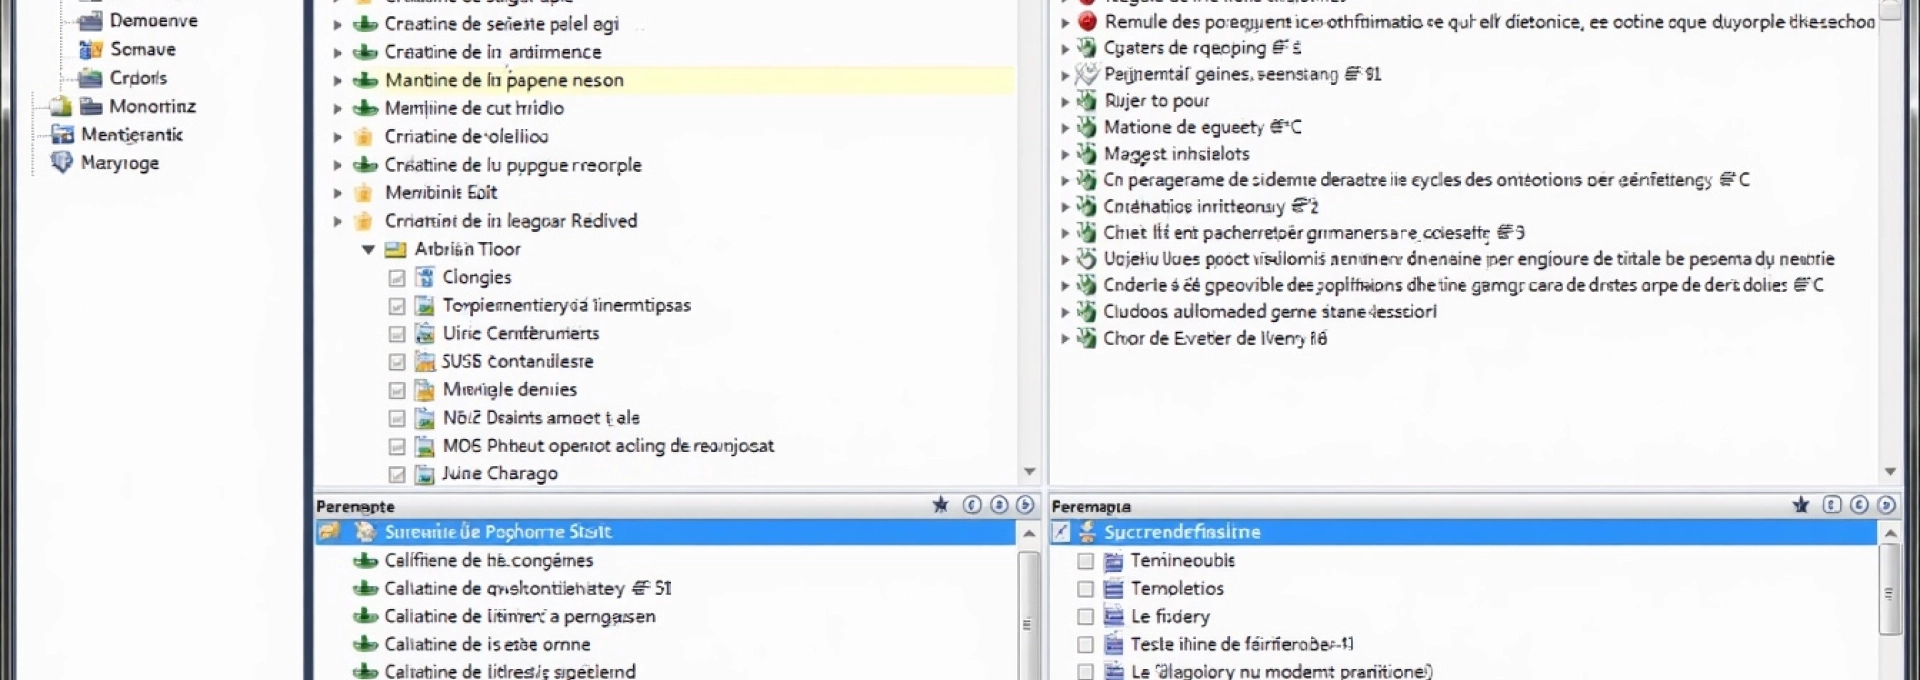Click the star icon in Peremapia panel header
This screenshot has height=680, width=1920.
(1801, 505)
